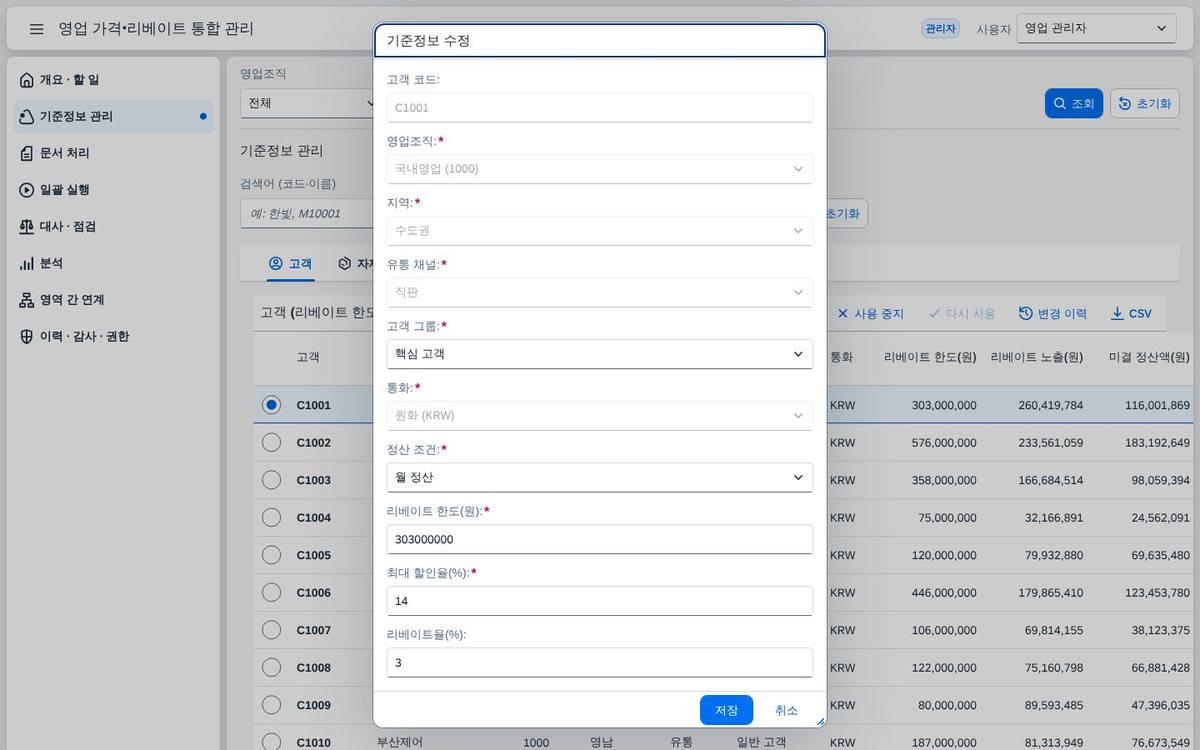Click the 260,419,784 exposure cell
The height and width of the screenshot is (750, 1200).
pos(1051,405)
